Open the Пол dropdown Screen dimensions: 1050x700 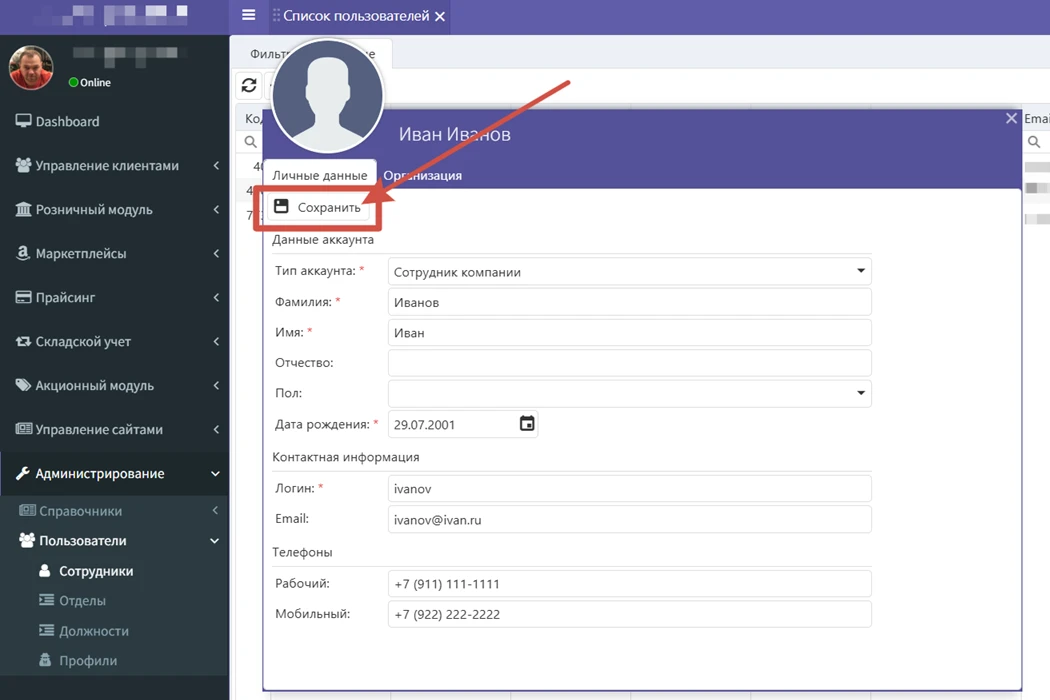tap(860, 393)
